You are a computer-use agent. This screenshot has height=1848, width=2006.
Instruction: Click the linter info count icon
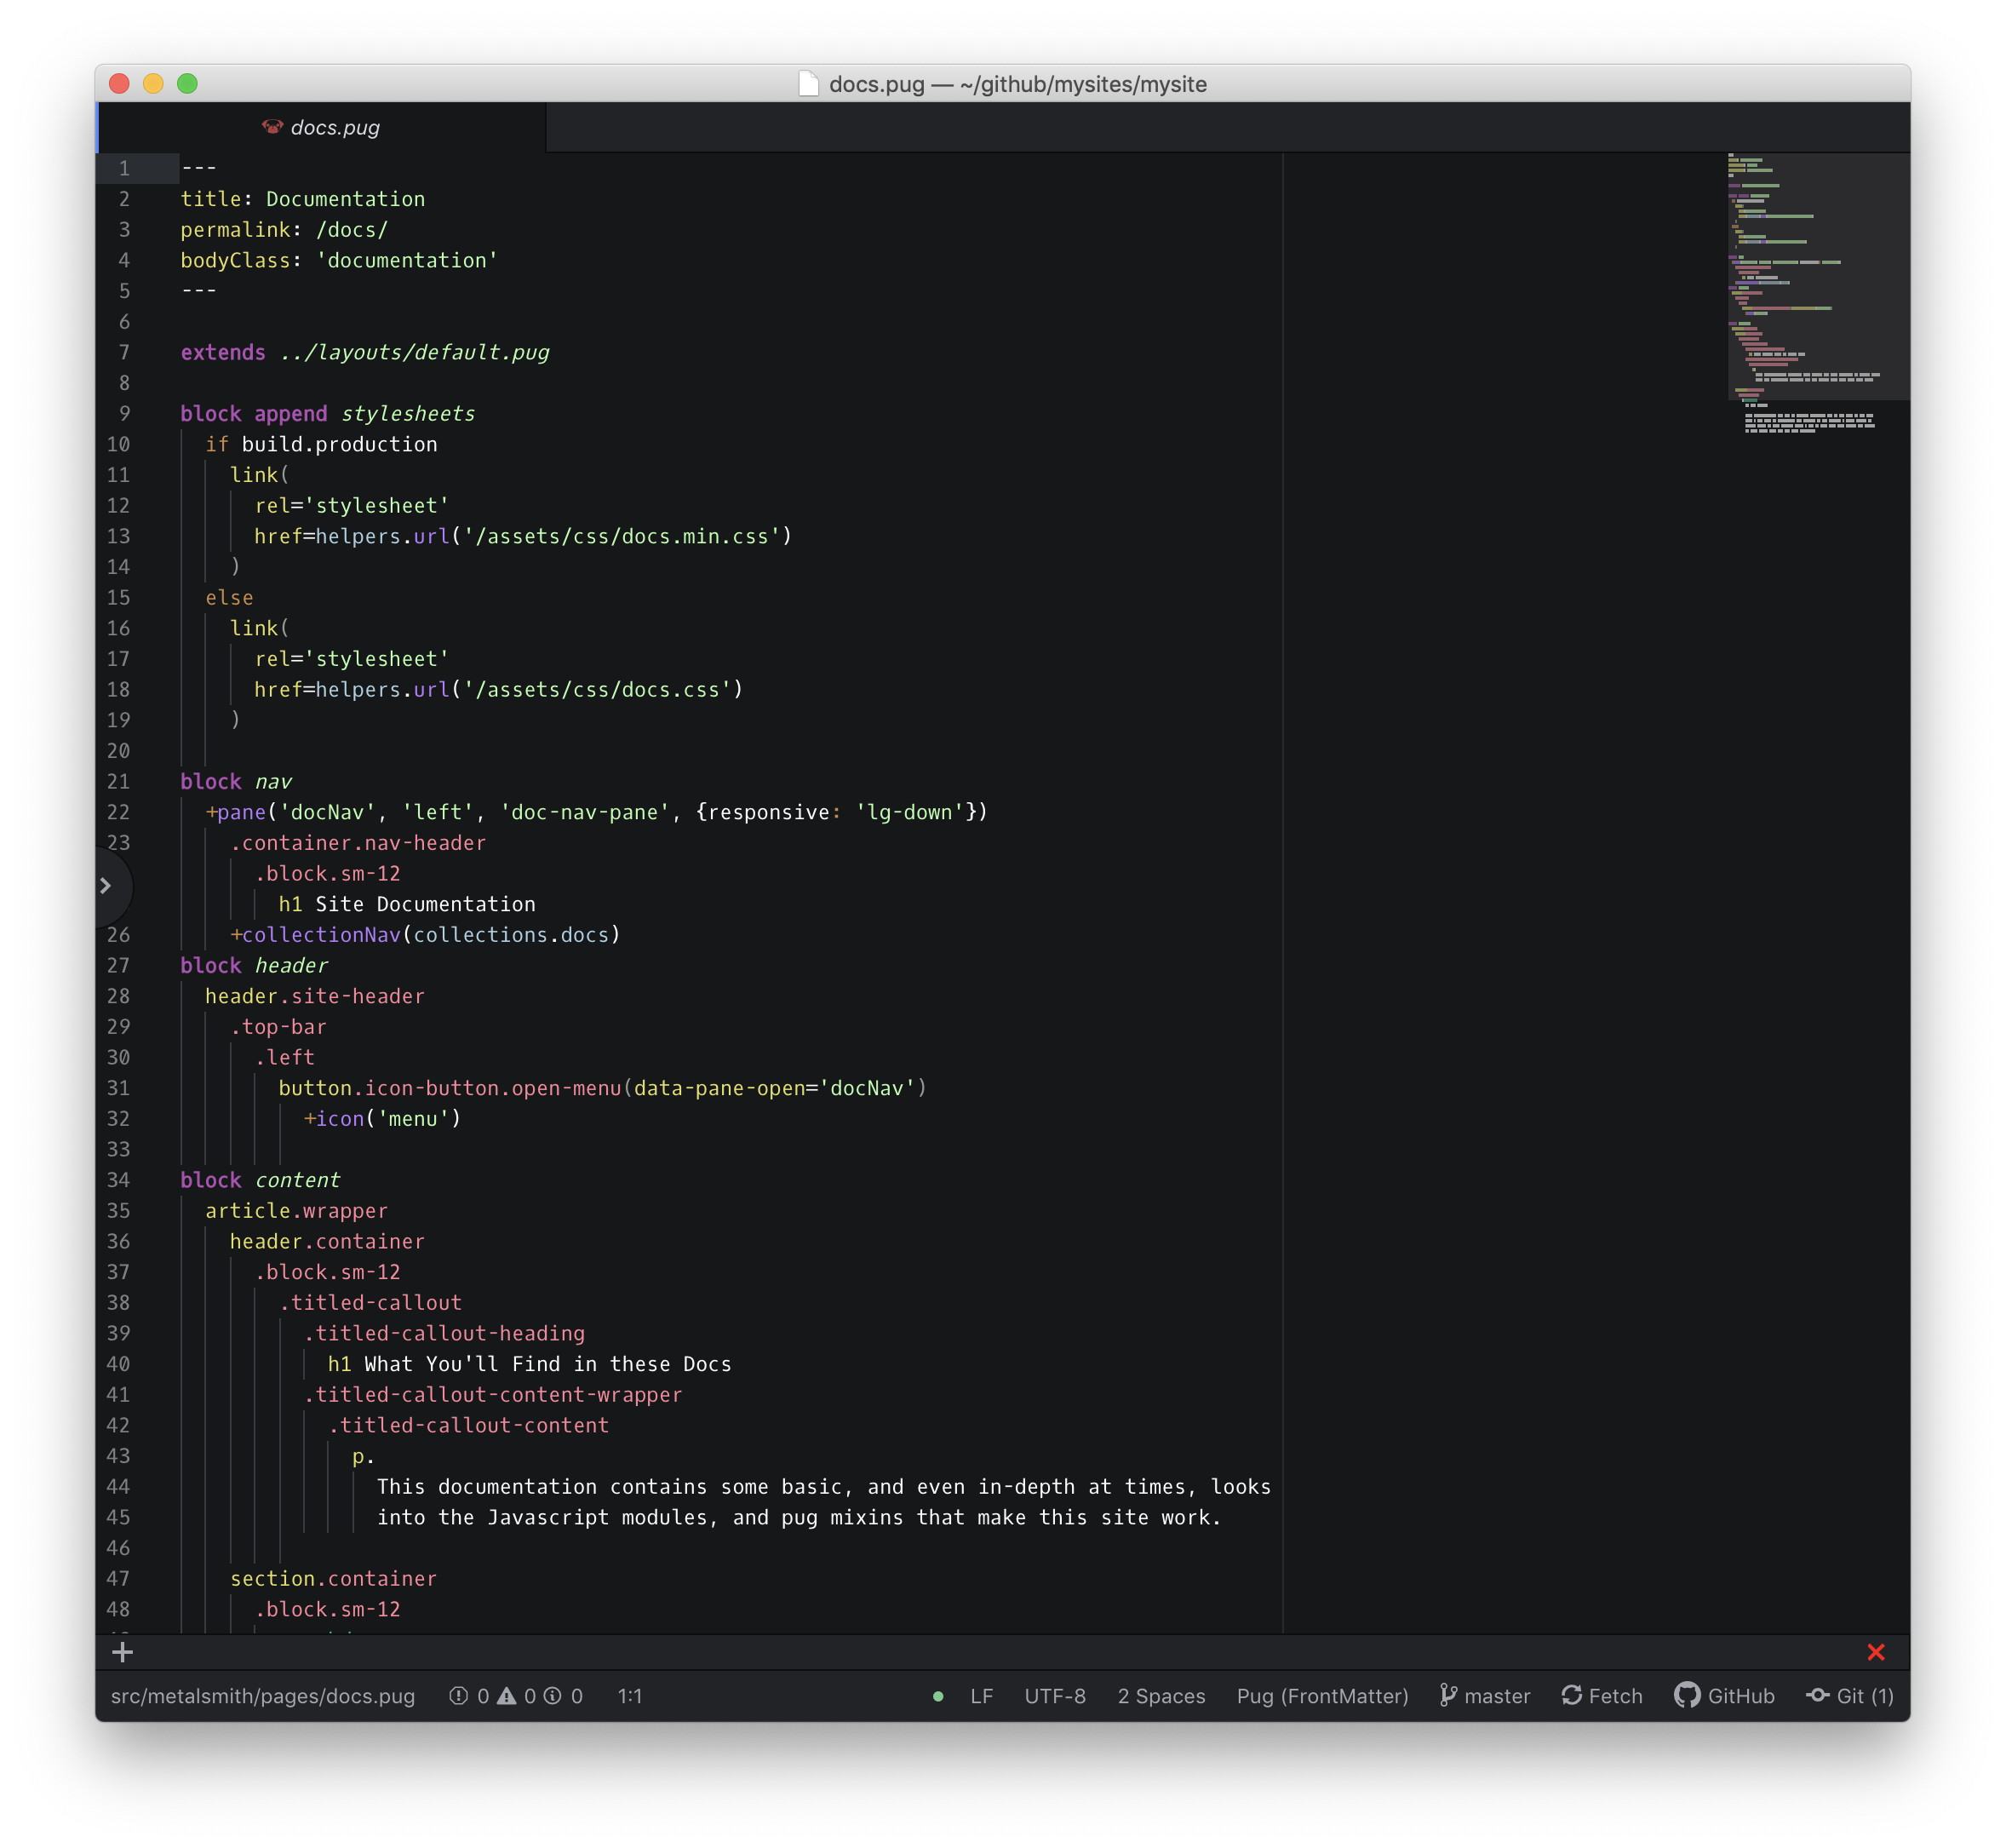point(552,1696)
